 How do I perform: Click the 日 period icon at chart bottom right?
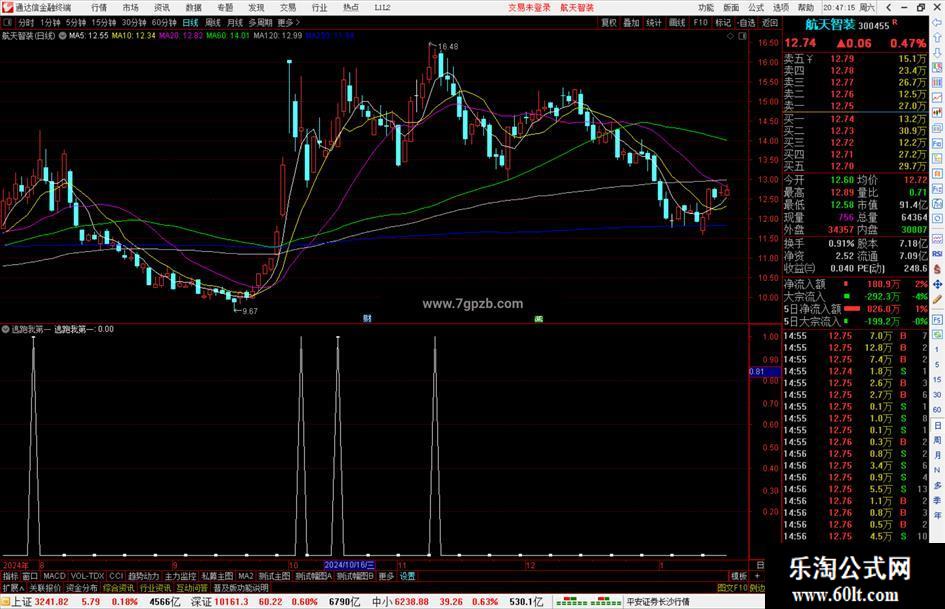click(x=760, y=565)
